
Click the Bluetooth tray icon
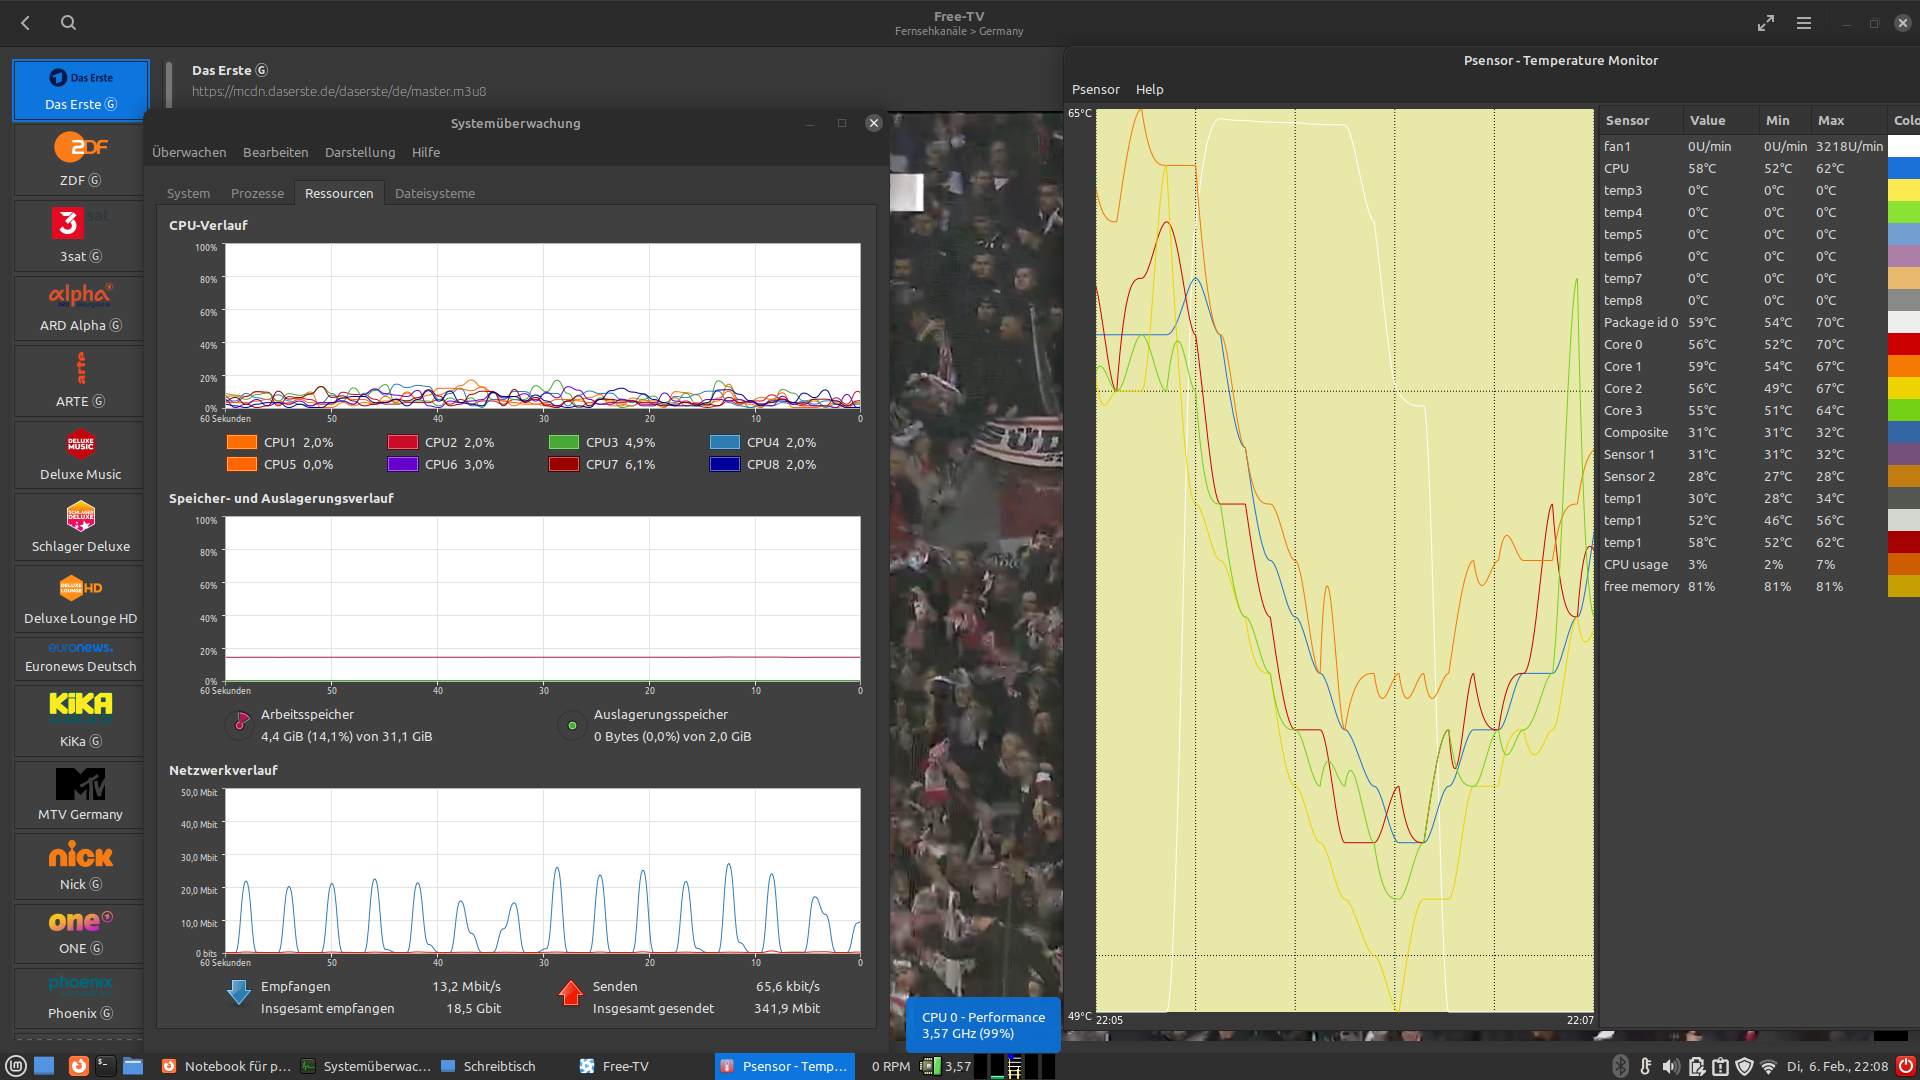click(1620, 1066)
